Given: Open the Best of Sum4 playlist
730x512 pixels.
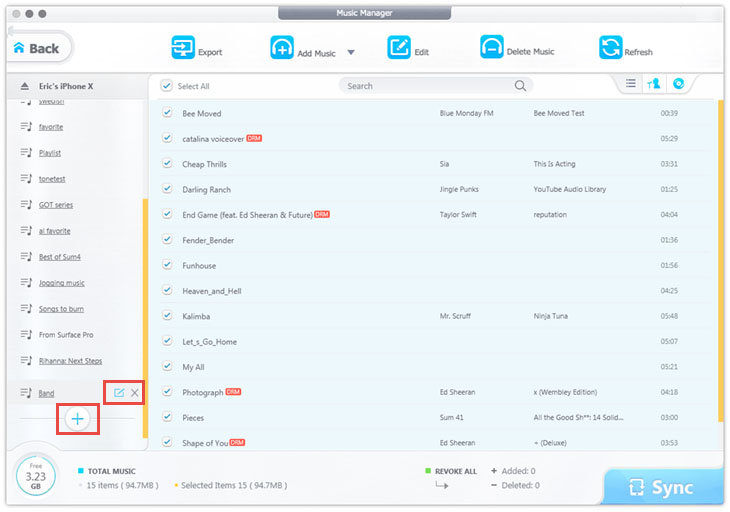Looking at the screenshot, I should click(60, 257).
